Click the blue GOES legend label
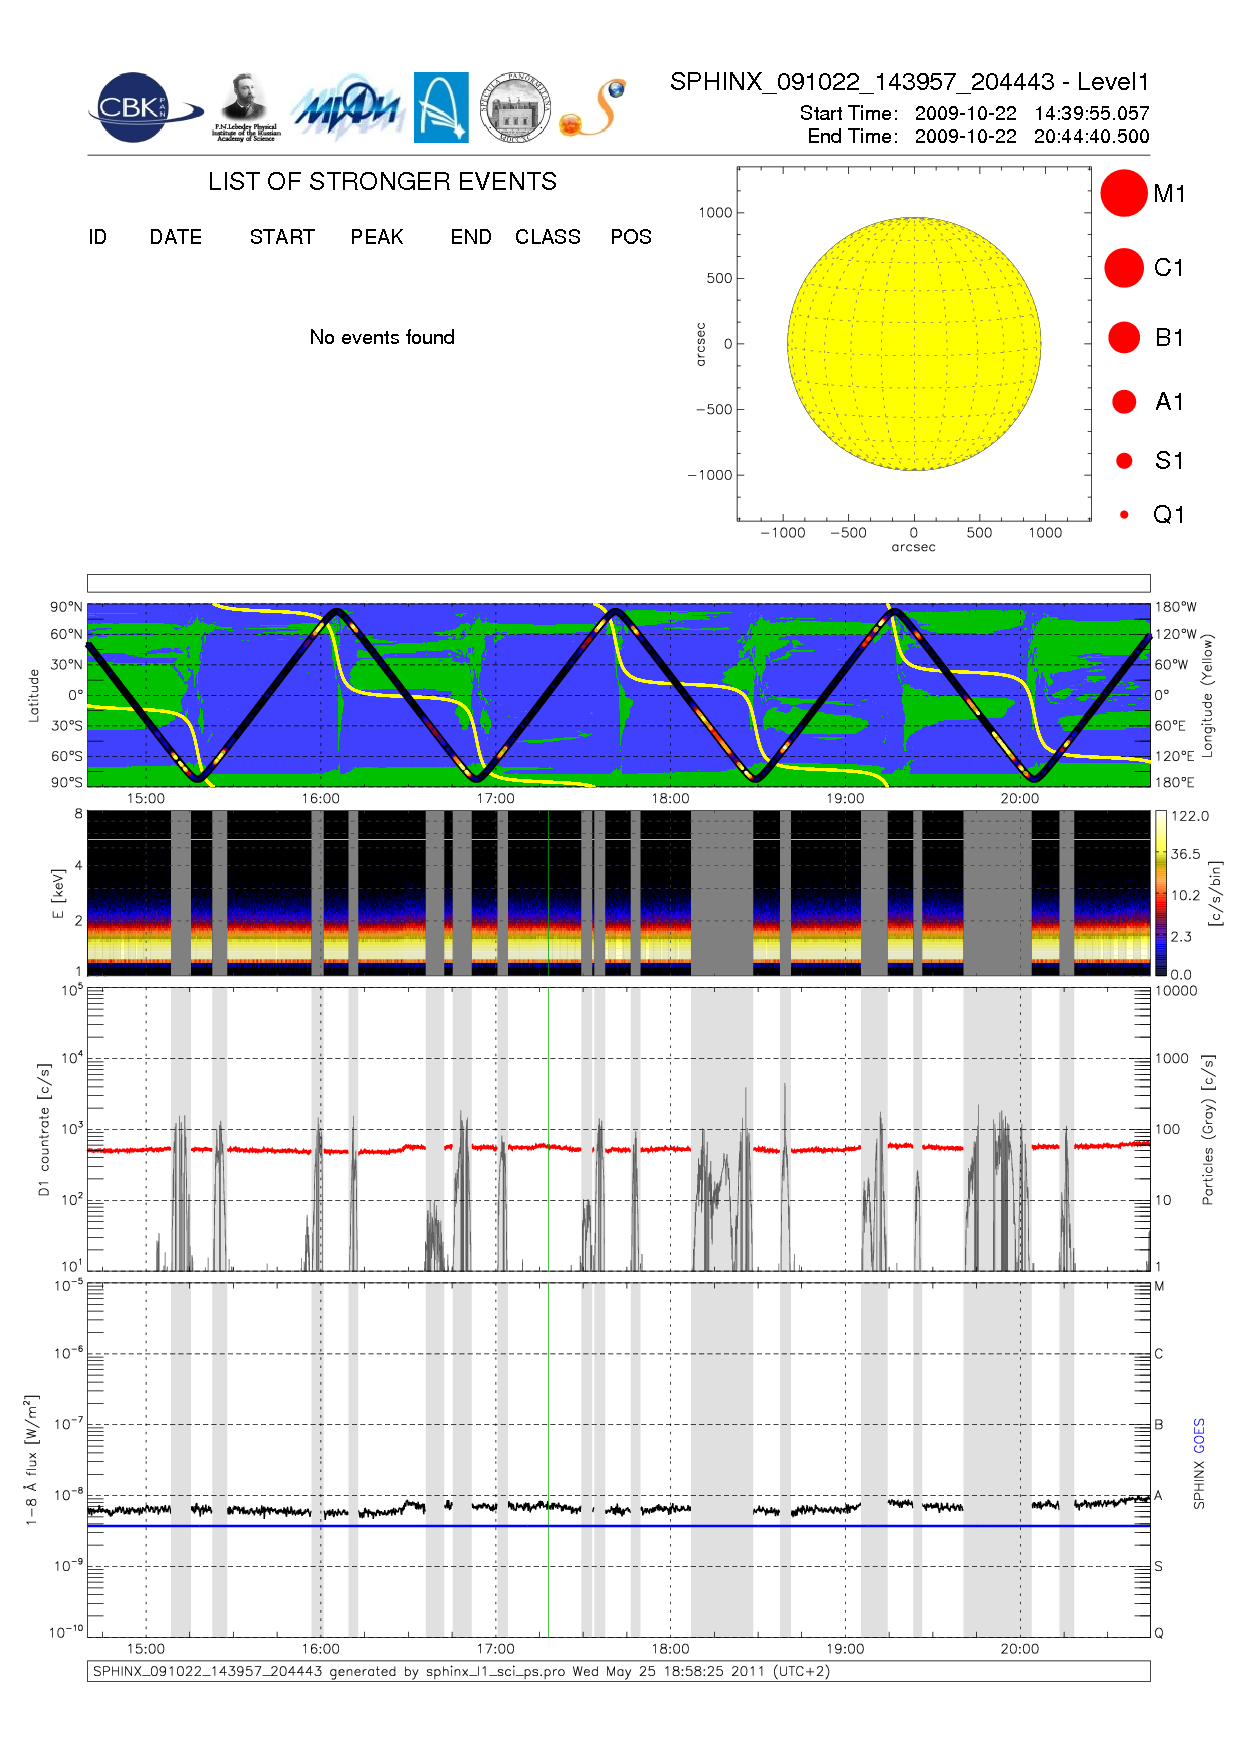 (x=1199, y=1436)
